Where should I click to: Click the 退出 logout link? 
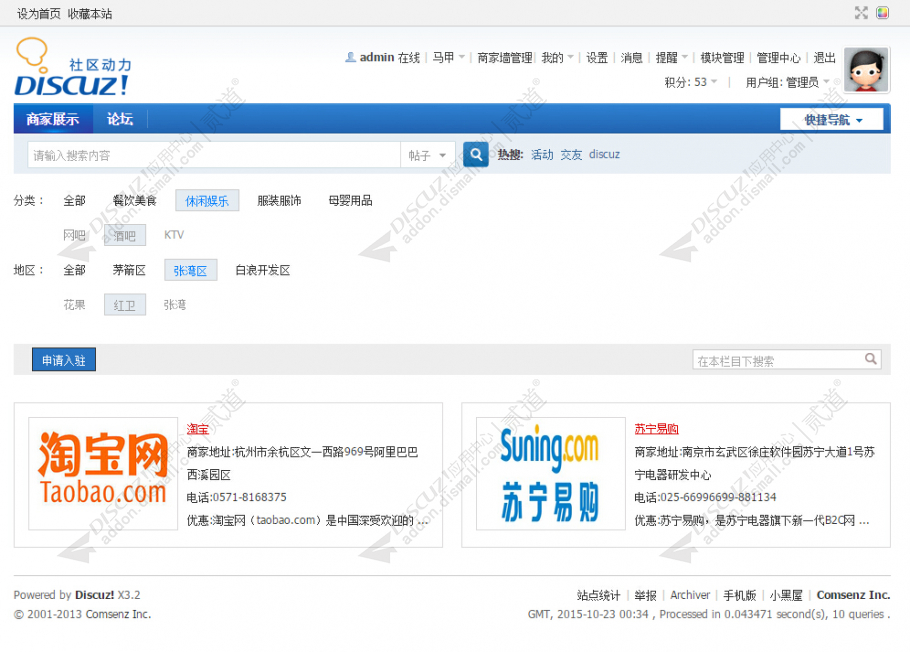[825, 57]
